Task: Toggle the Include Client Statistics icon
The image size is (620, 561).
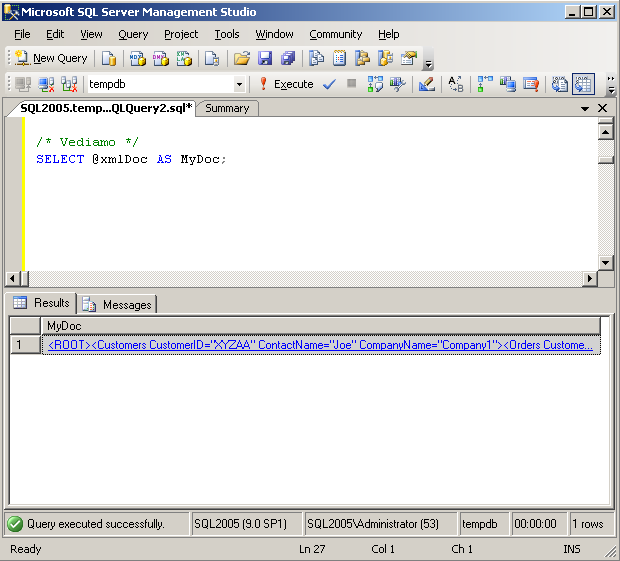Action: pos(508,84)
